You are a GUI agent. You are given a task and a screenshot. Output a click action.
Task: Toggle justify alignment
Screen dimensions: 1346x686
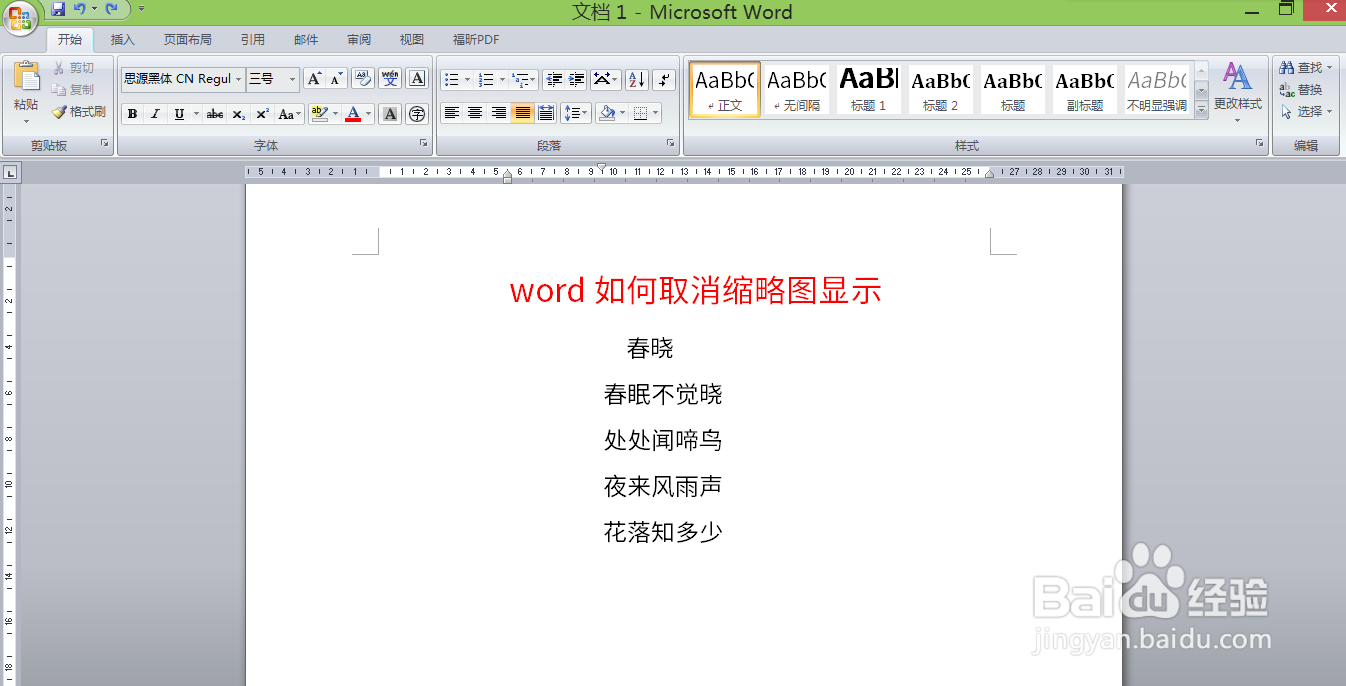click(x=522, y=113)
